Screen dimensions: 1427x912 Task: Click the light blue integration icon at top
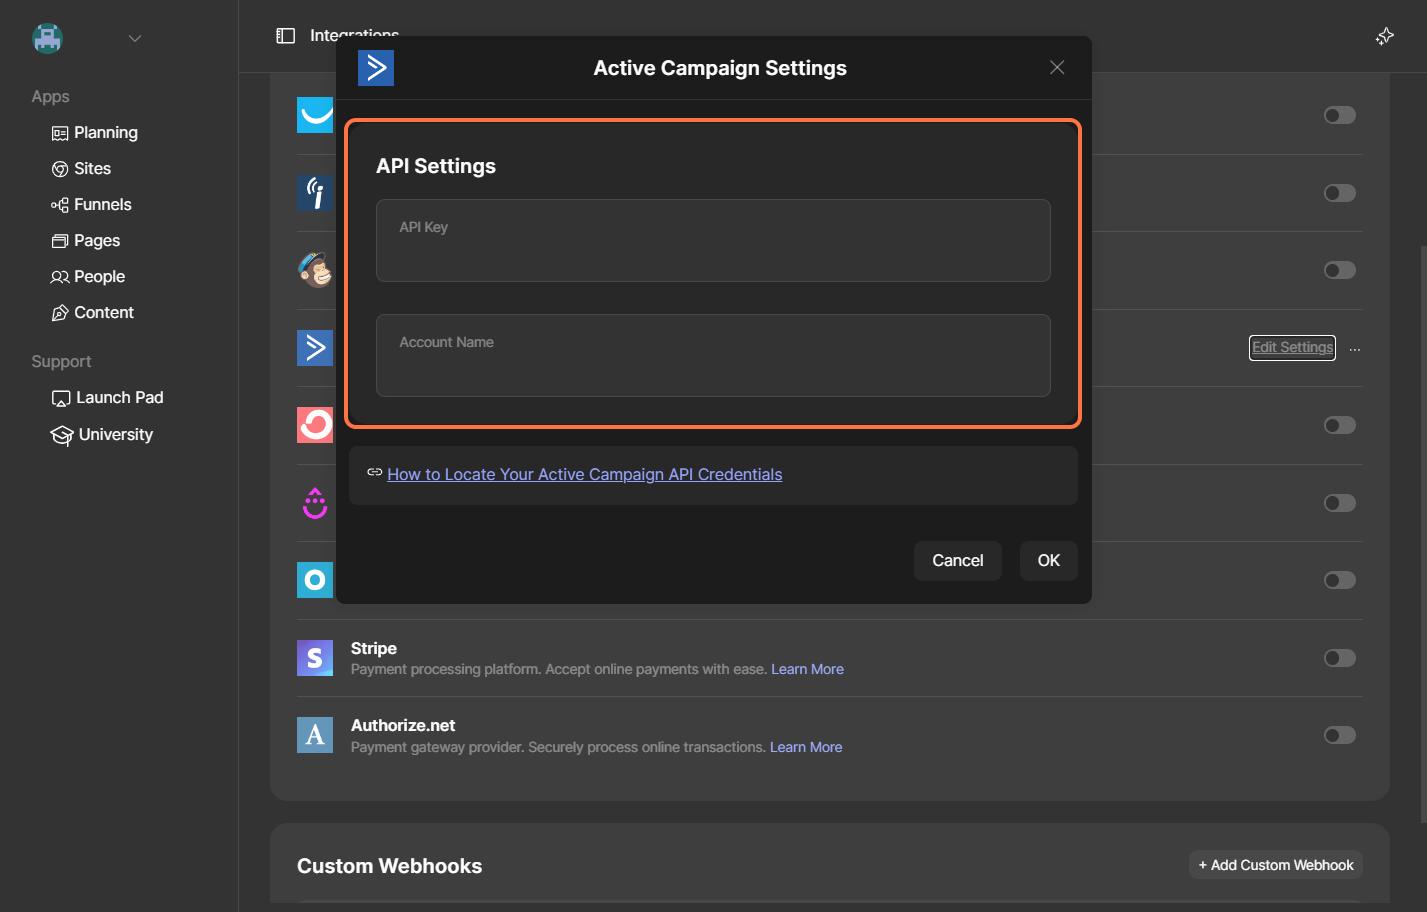(x=315, y=115)
